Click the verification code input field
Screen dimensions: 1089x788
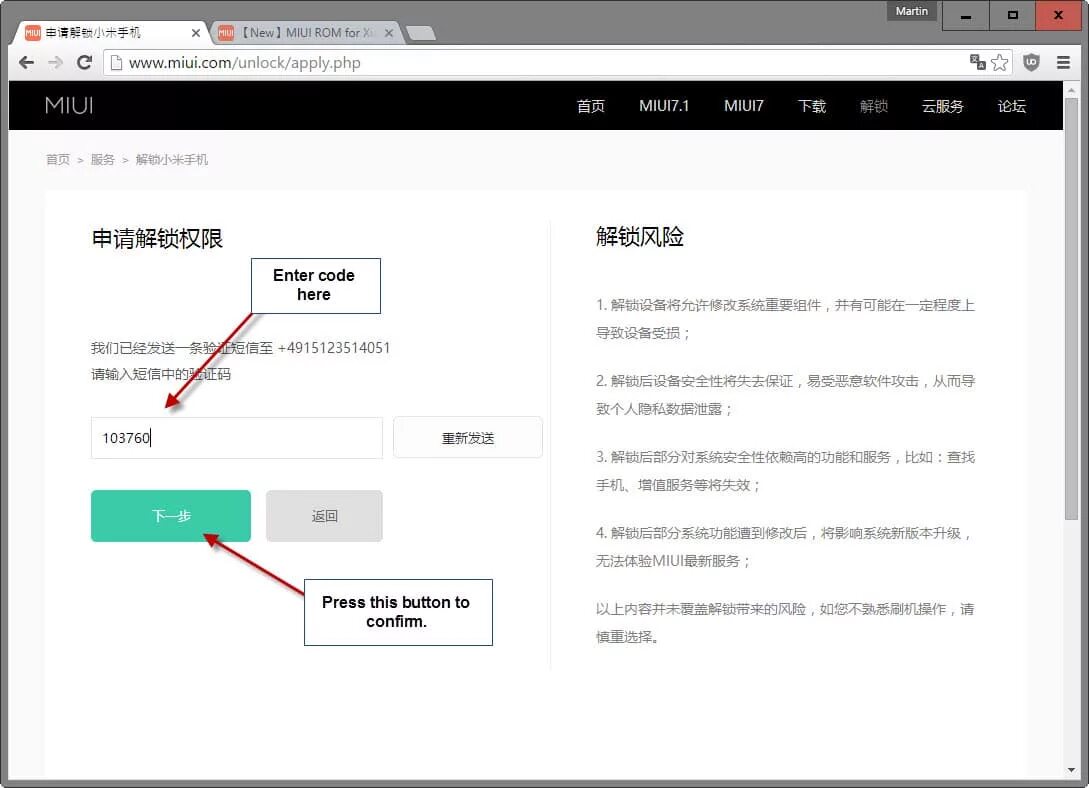[237, 438]
